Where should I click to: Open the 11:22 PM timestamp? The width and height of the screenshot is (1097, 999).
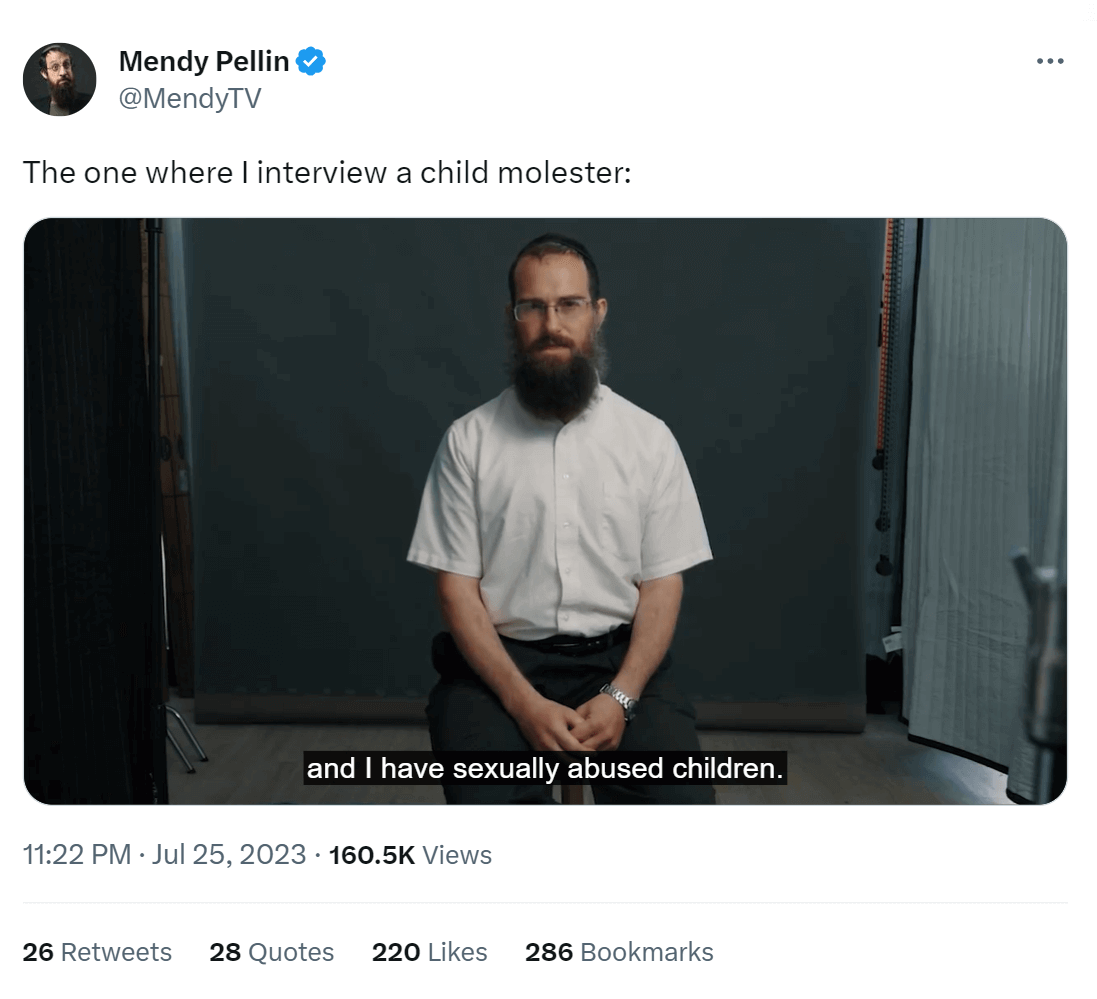[76, 855]
